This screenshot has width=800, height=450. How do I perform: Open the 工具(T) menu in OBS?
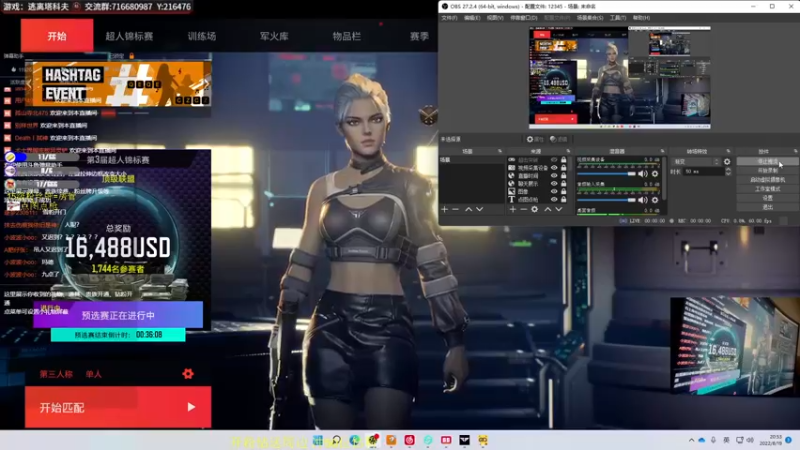[x=618, y=18]
